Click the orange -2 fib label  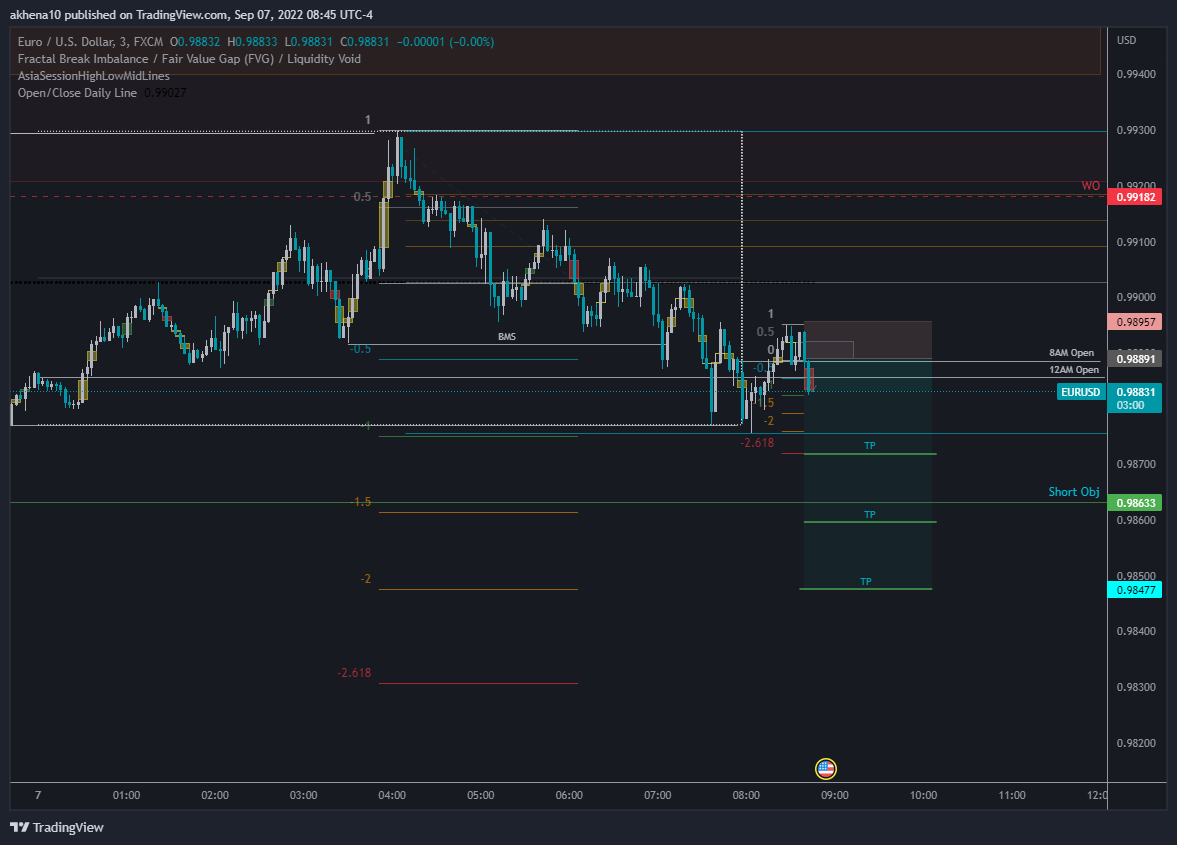(366, 579)
